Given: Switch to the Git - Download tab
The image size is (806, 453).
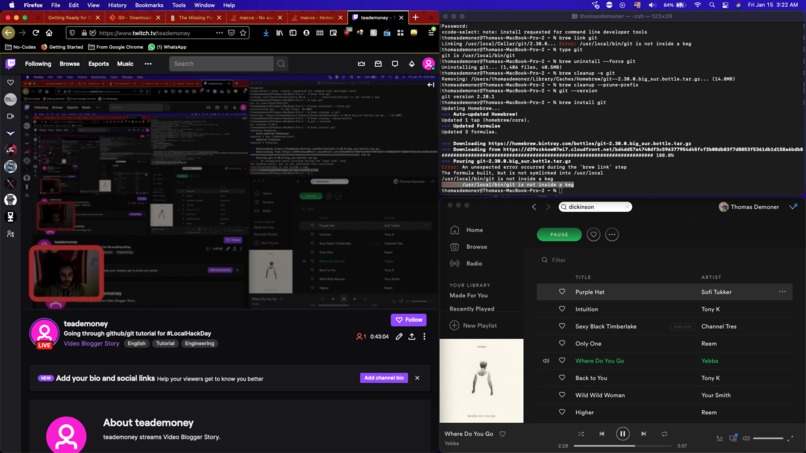Looking at the screenshot, I should (x=134, y=17).
